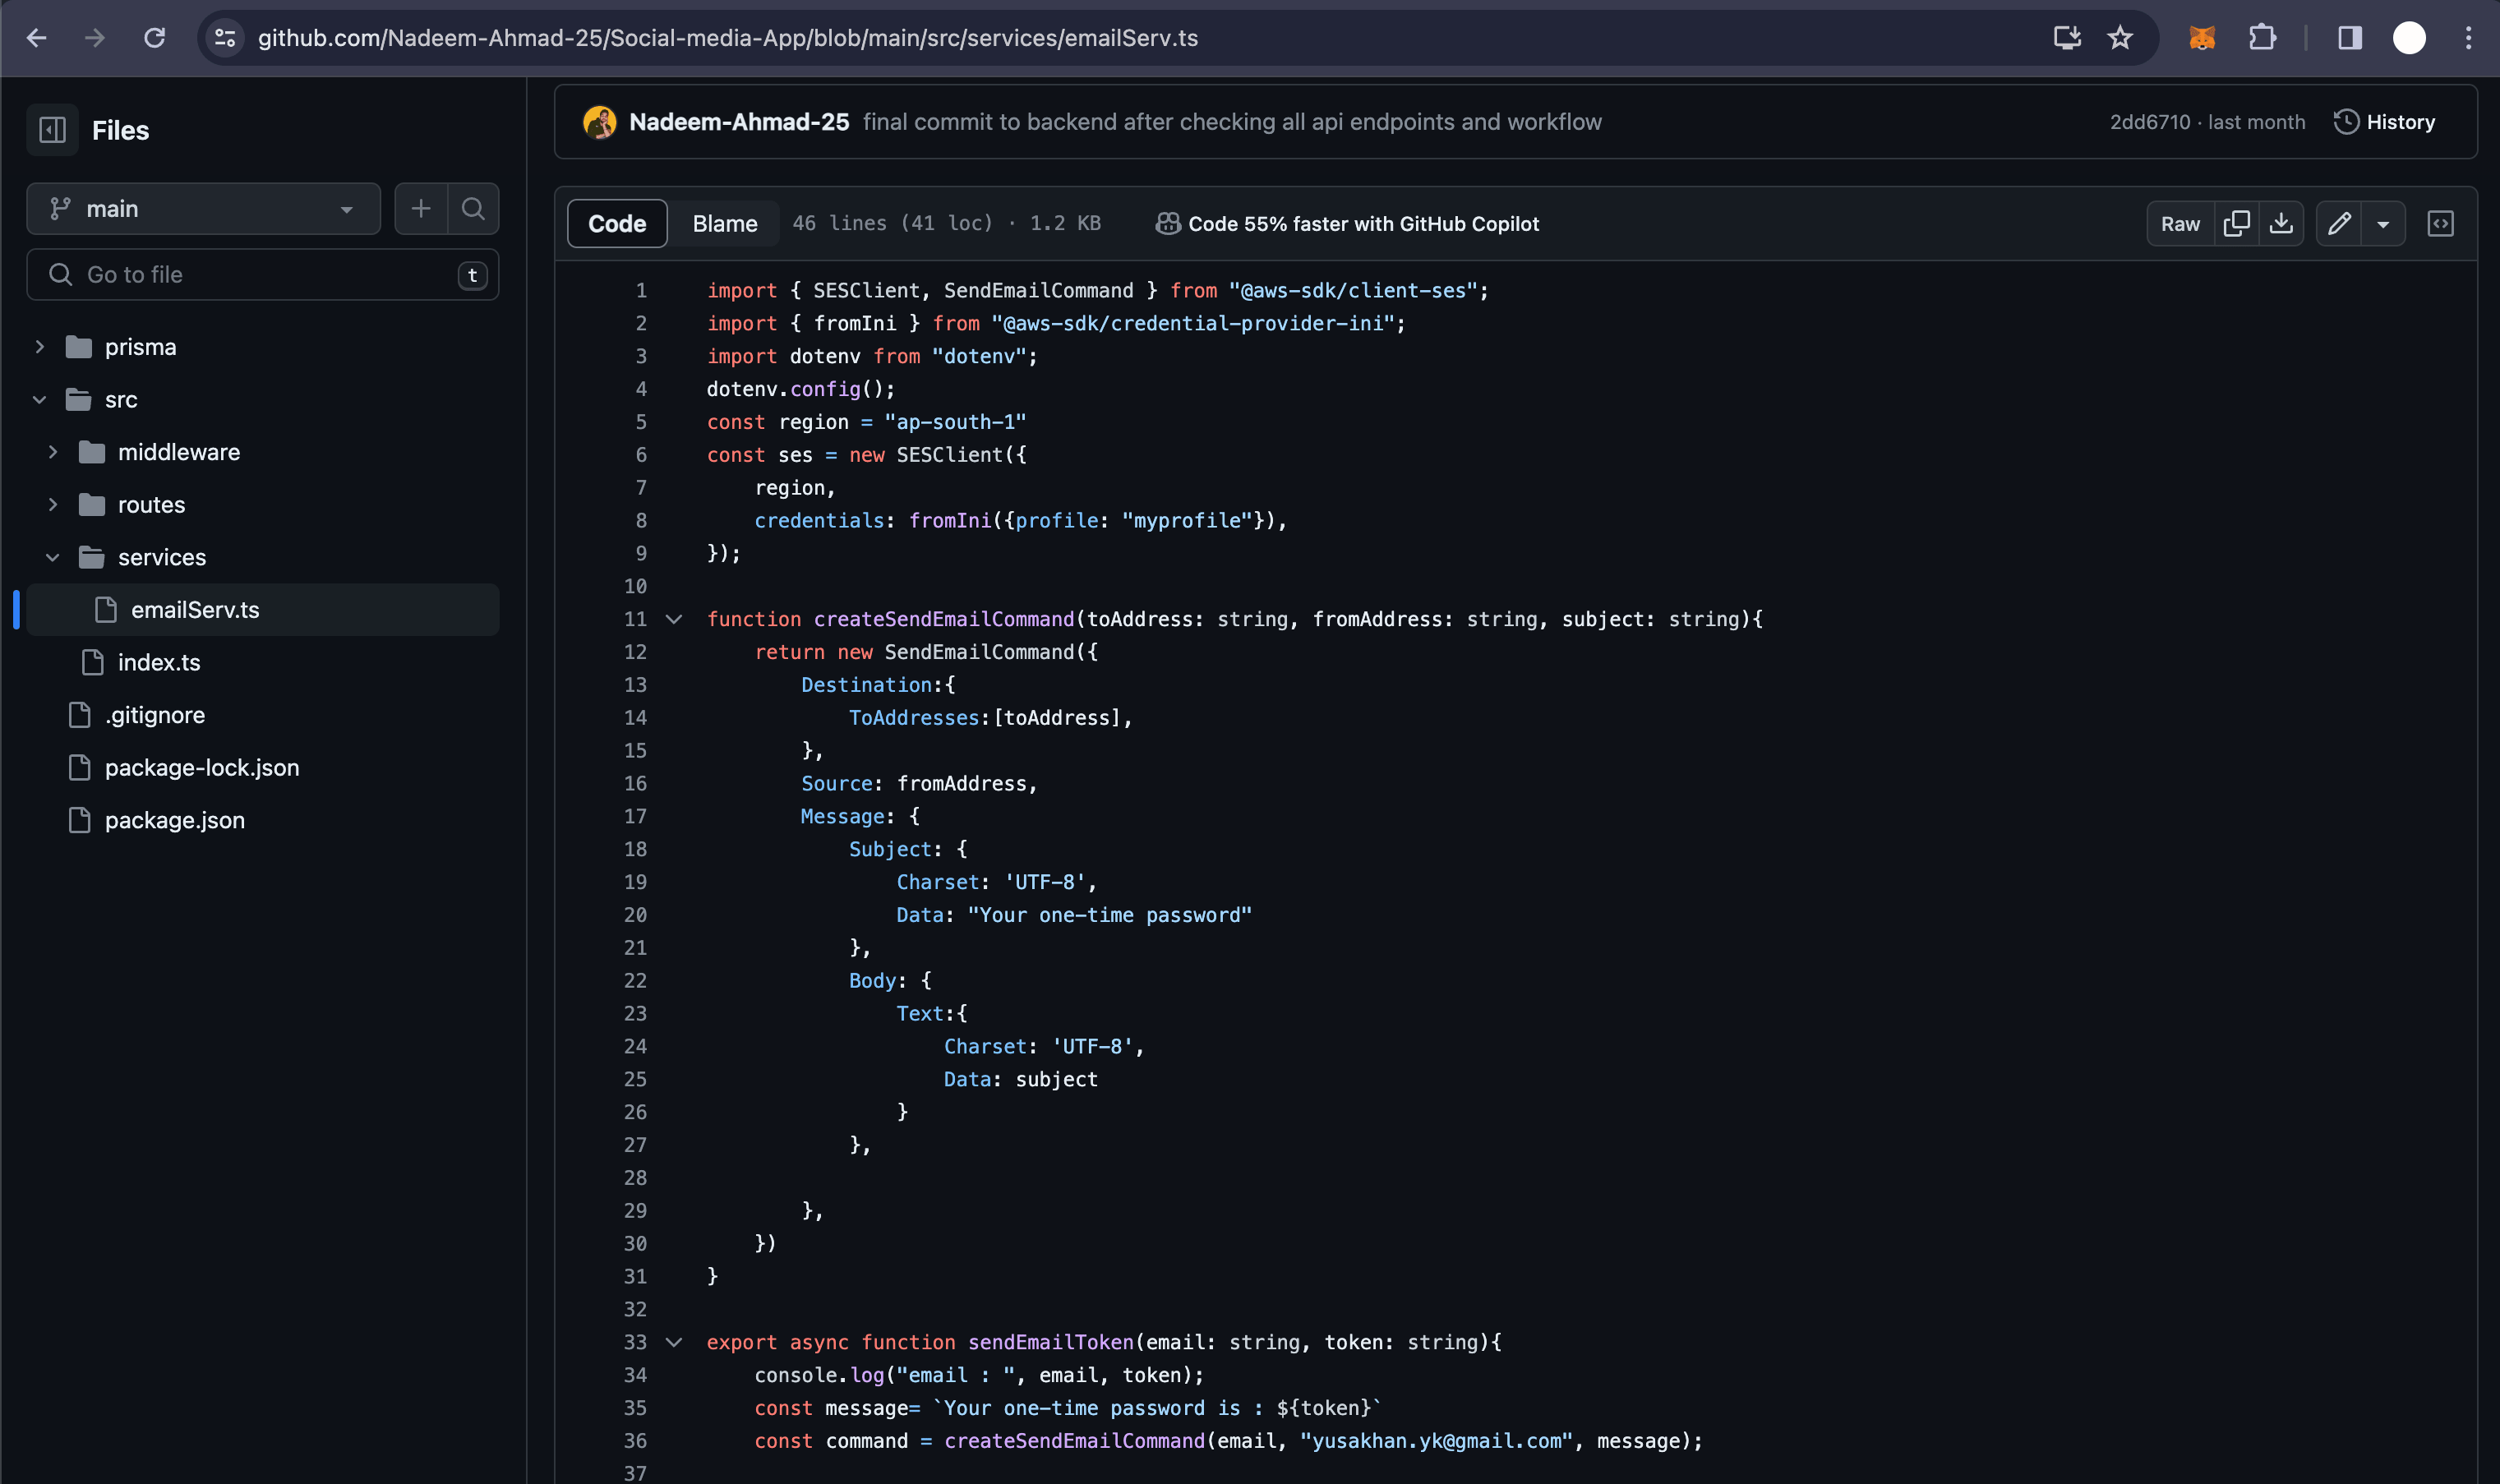Download raw file icon
Image resolution: width=2500 pixels, height=1484 pixels.
pyautogui.click(x=2281, y=223)
